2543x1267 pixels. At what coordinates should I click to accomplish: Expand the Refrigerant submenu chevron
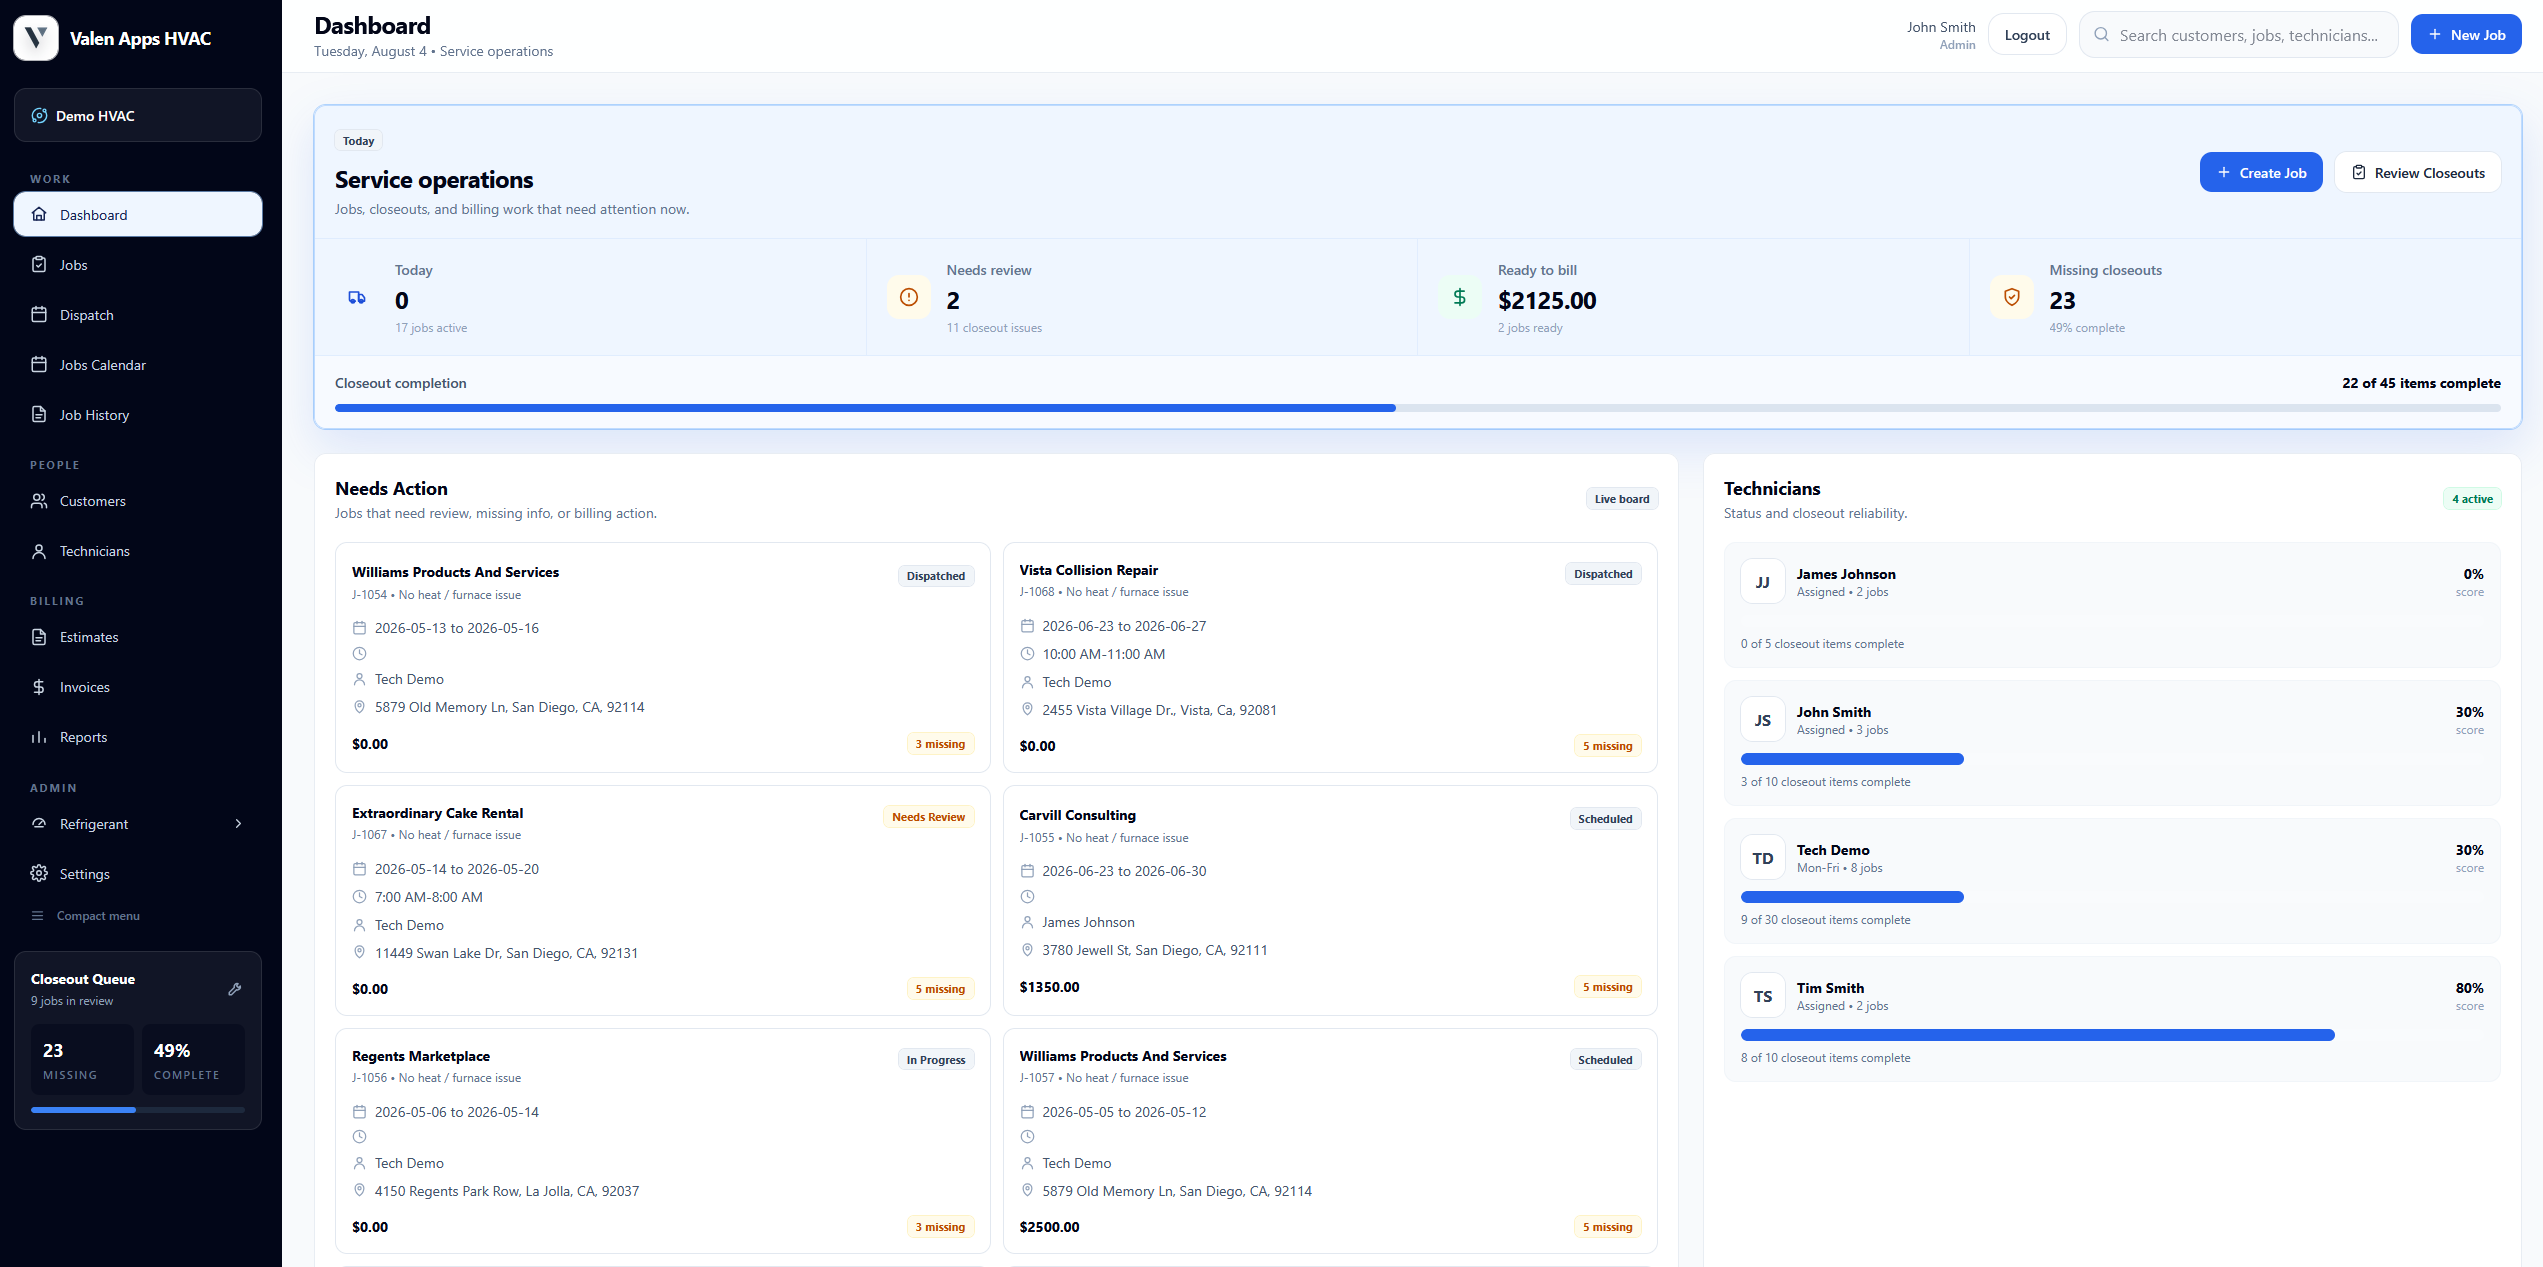click(x=238, y=823)
